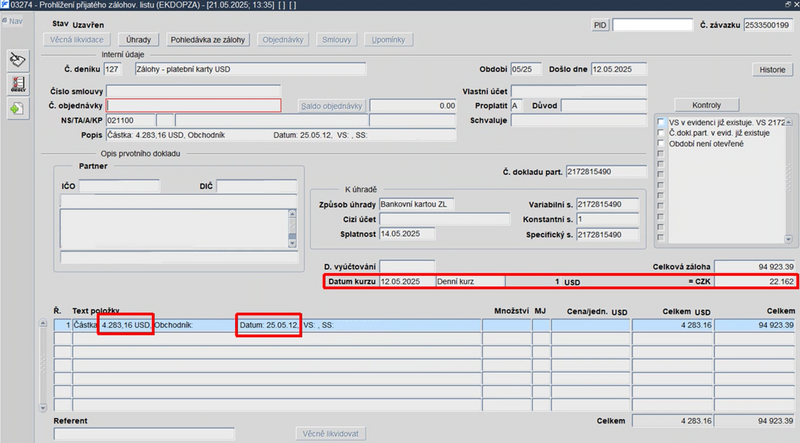
Task: Focus the Schvaluje field
Action: point(579,120)
